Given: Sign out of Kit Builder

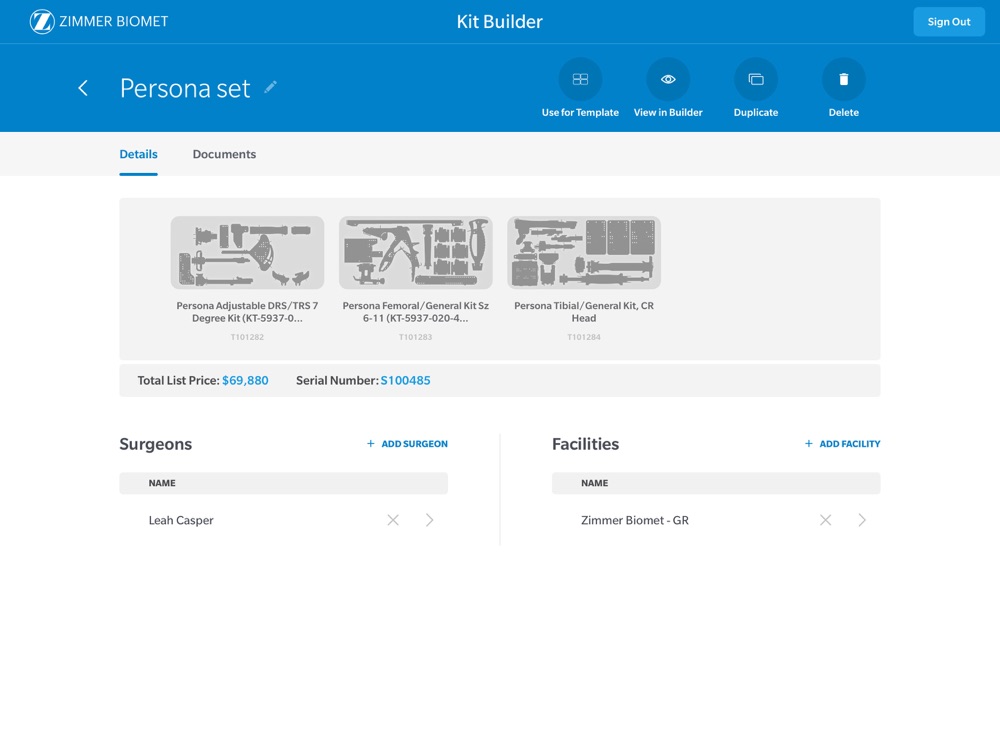Looking at the screenshot, I should 949,22.
